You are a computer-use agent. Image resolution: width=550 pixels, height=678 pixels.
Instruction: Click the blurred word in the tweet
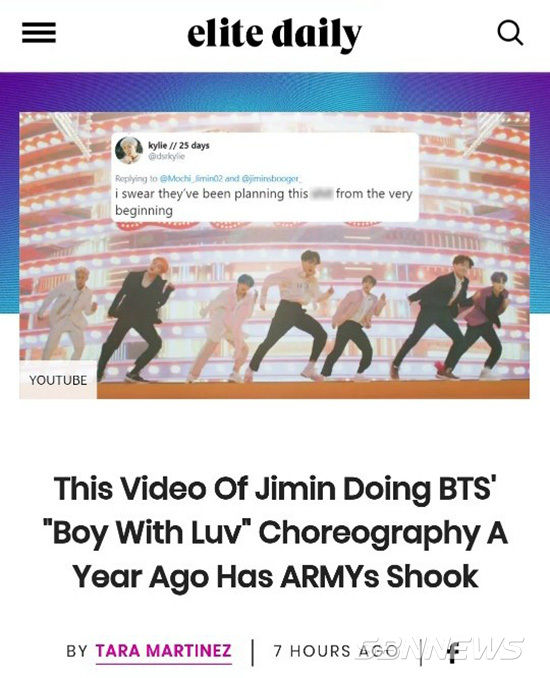[322, 194]
